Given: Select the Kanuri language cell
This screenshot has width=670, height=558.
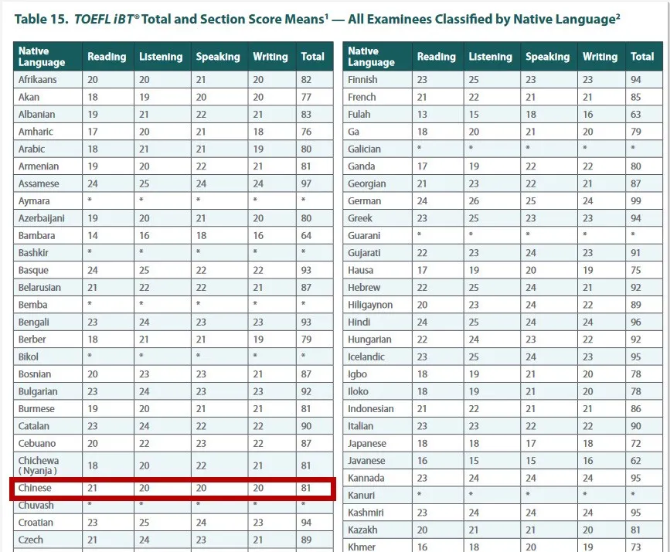Looking at the screenshot, I should (378, 496).
